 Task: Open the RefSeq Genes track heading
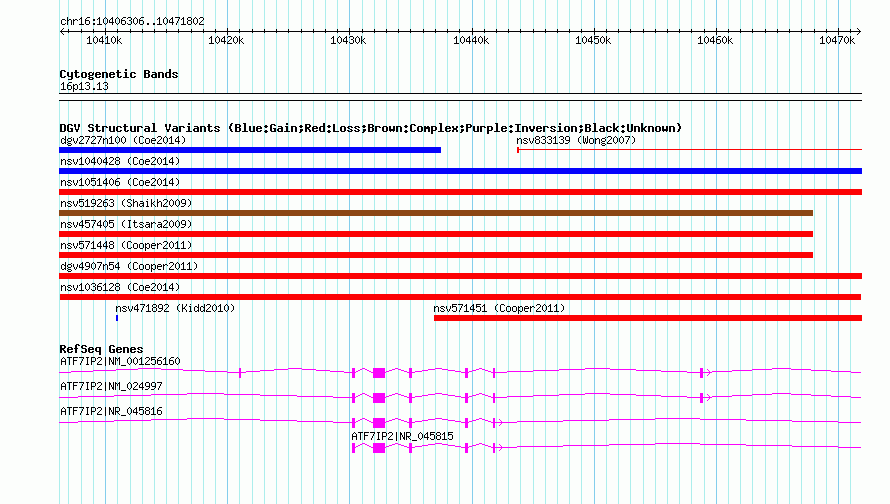[101, 349]
